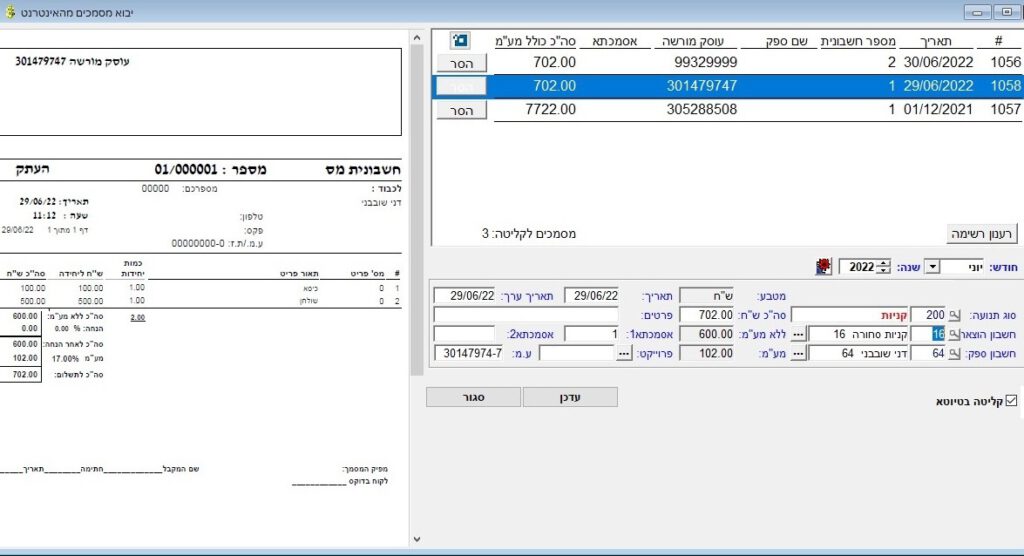
Task: Click the ללא מע"מ field showing 600.00
Action: (x=707, y=334)
